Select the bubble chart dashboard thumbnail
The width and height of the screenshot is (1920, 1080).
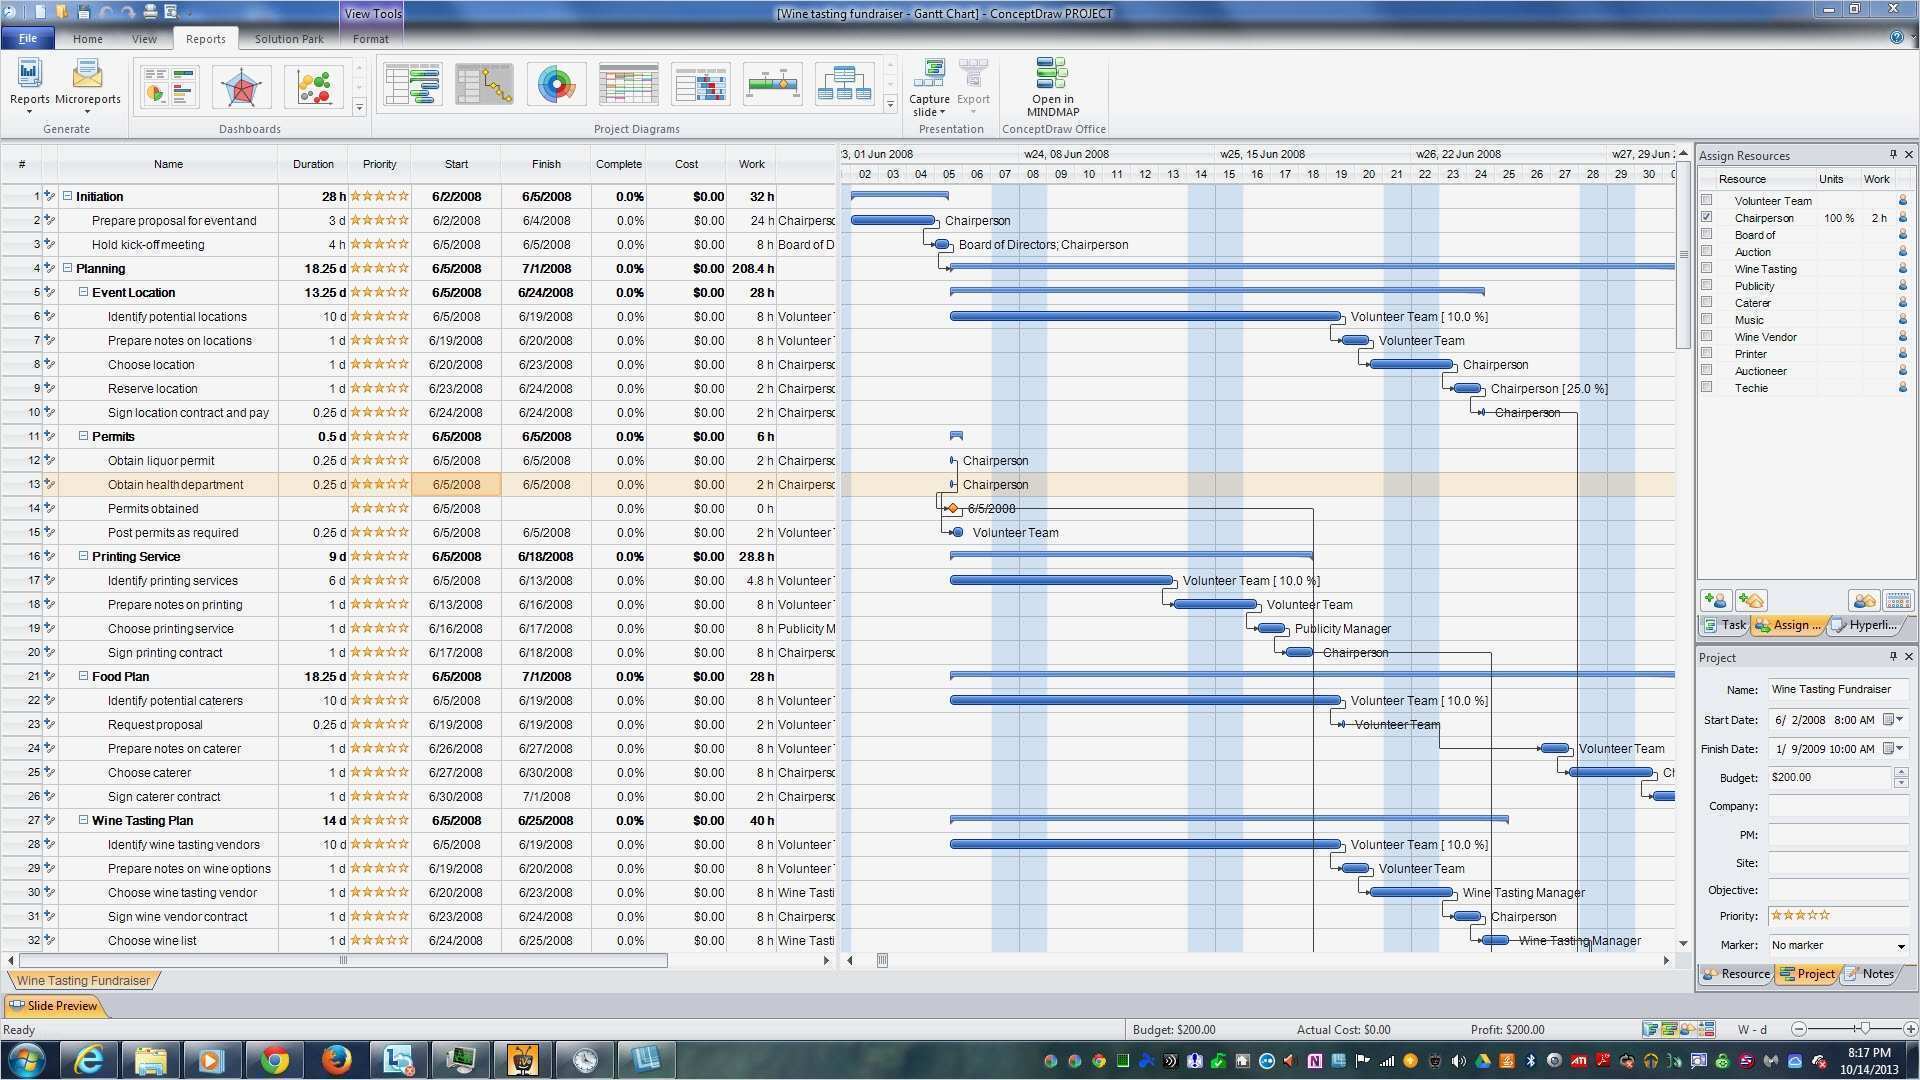[x=313, y=87]
